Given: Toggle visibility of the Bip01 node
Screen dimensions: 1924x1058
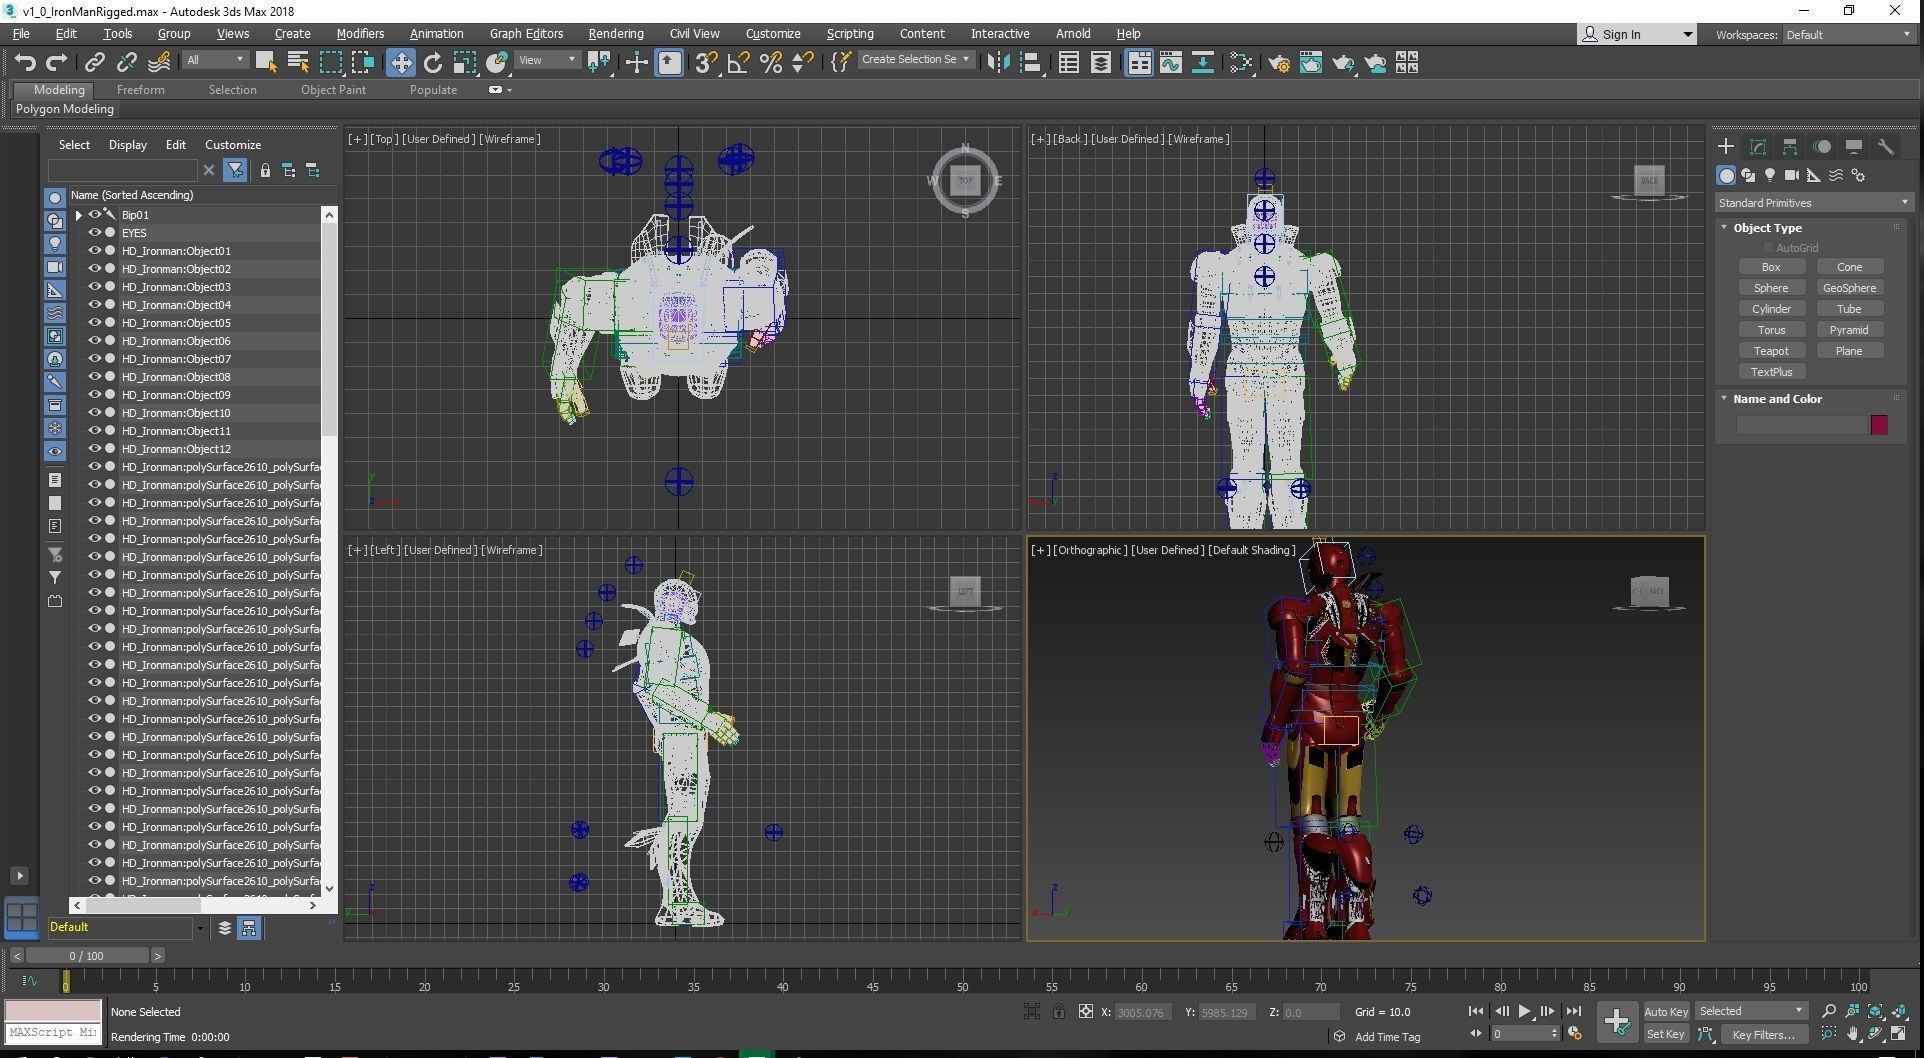Looking at the screenshot, I should (94, 214).
